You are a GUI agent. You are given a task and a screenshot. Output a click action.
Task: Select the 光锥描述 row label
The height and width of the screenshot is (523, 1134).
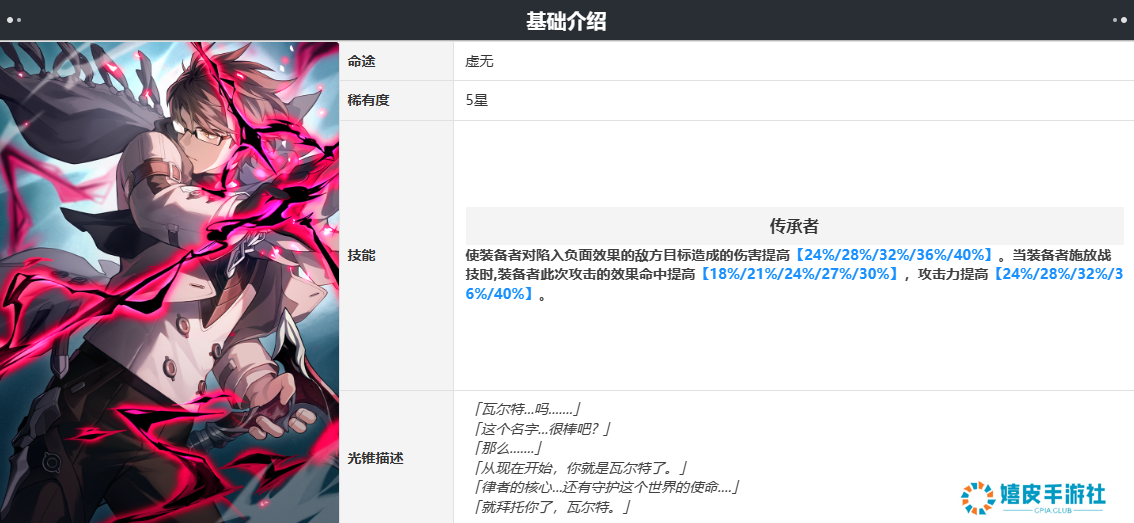375,457
